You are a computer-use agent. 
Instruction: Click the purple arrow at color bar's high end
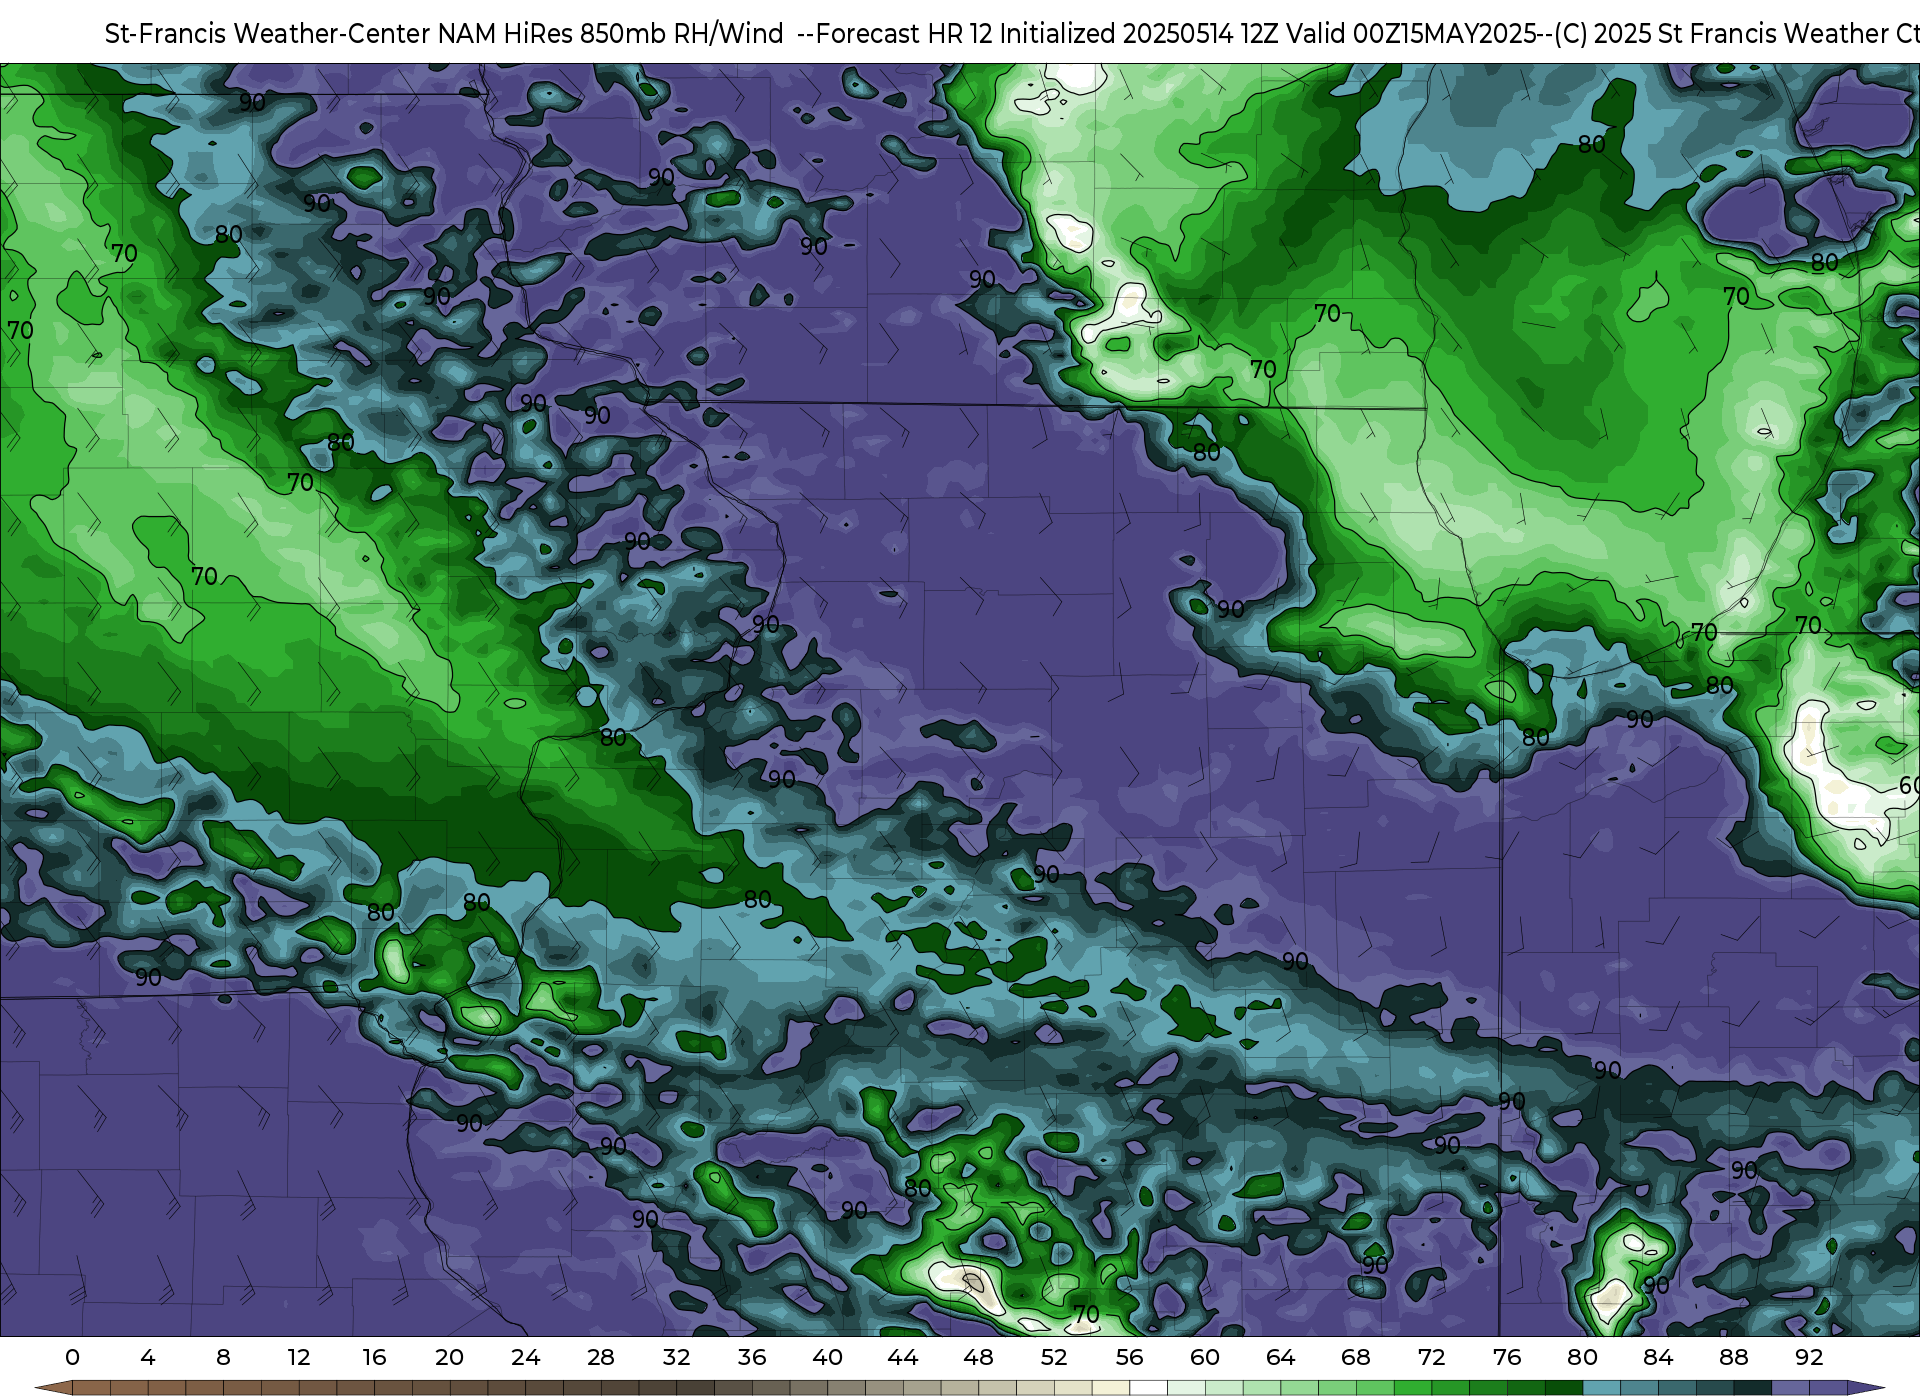[x=1866, y=1388]
